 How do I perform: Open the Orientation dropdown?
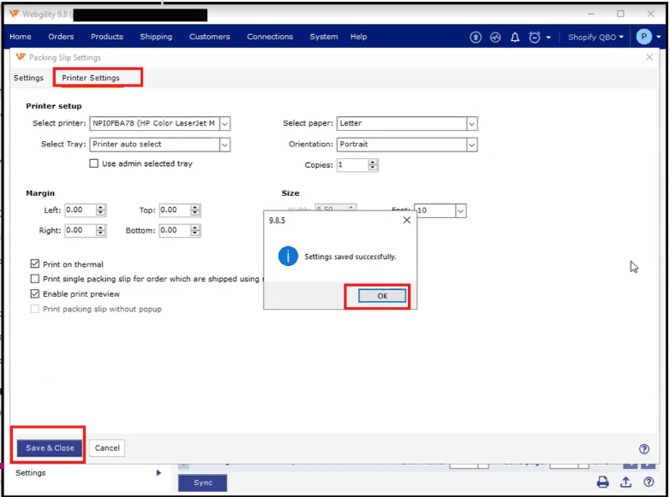tap(471, 144)
